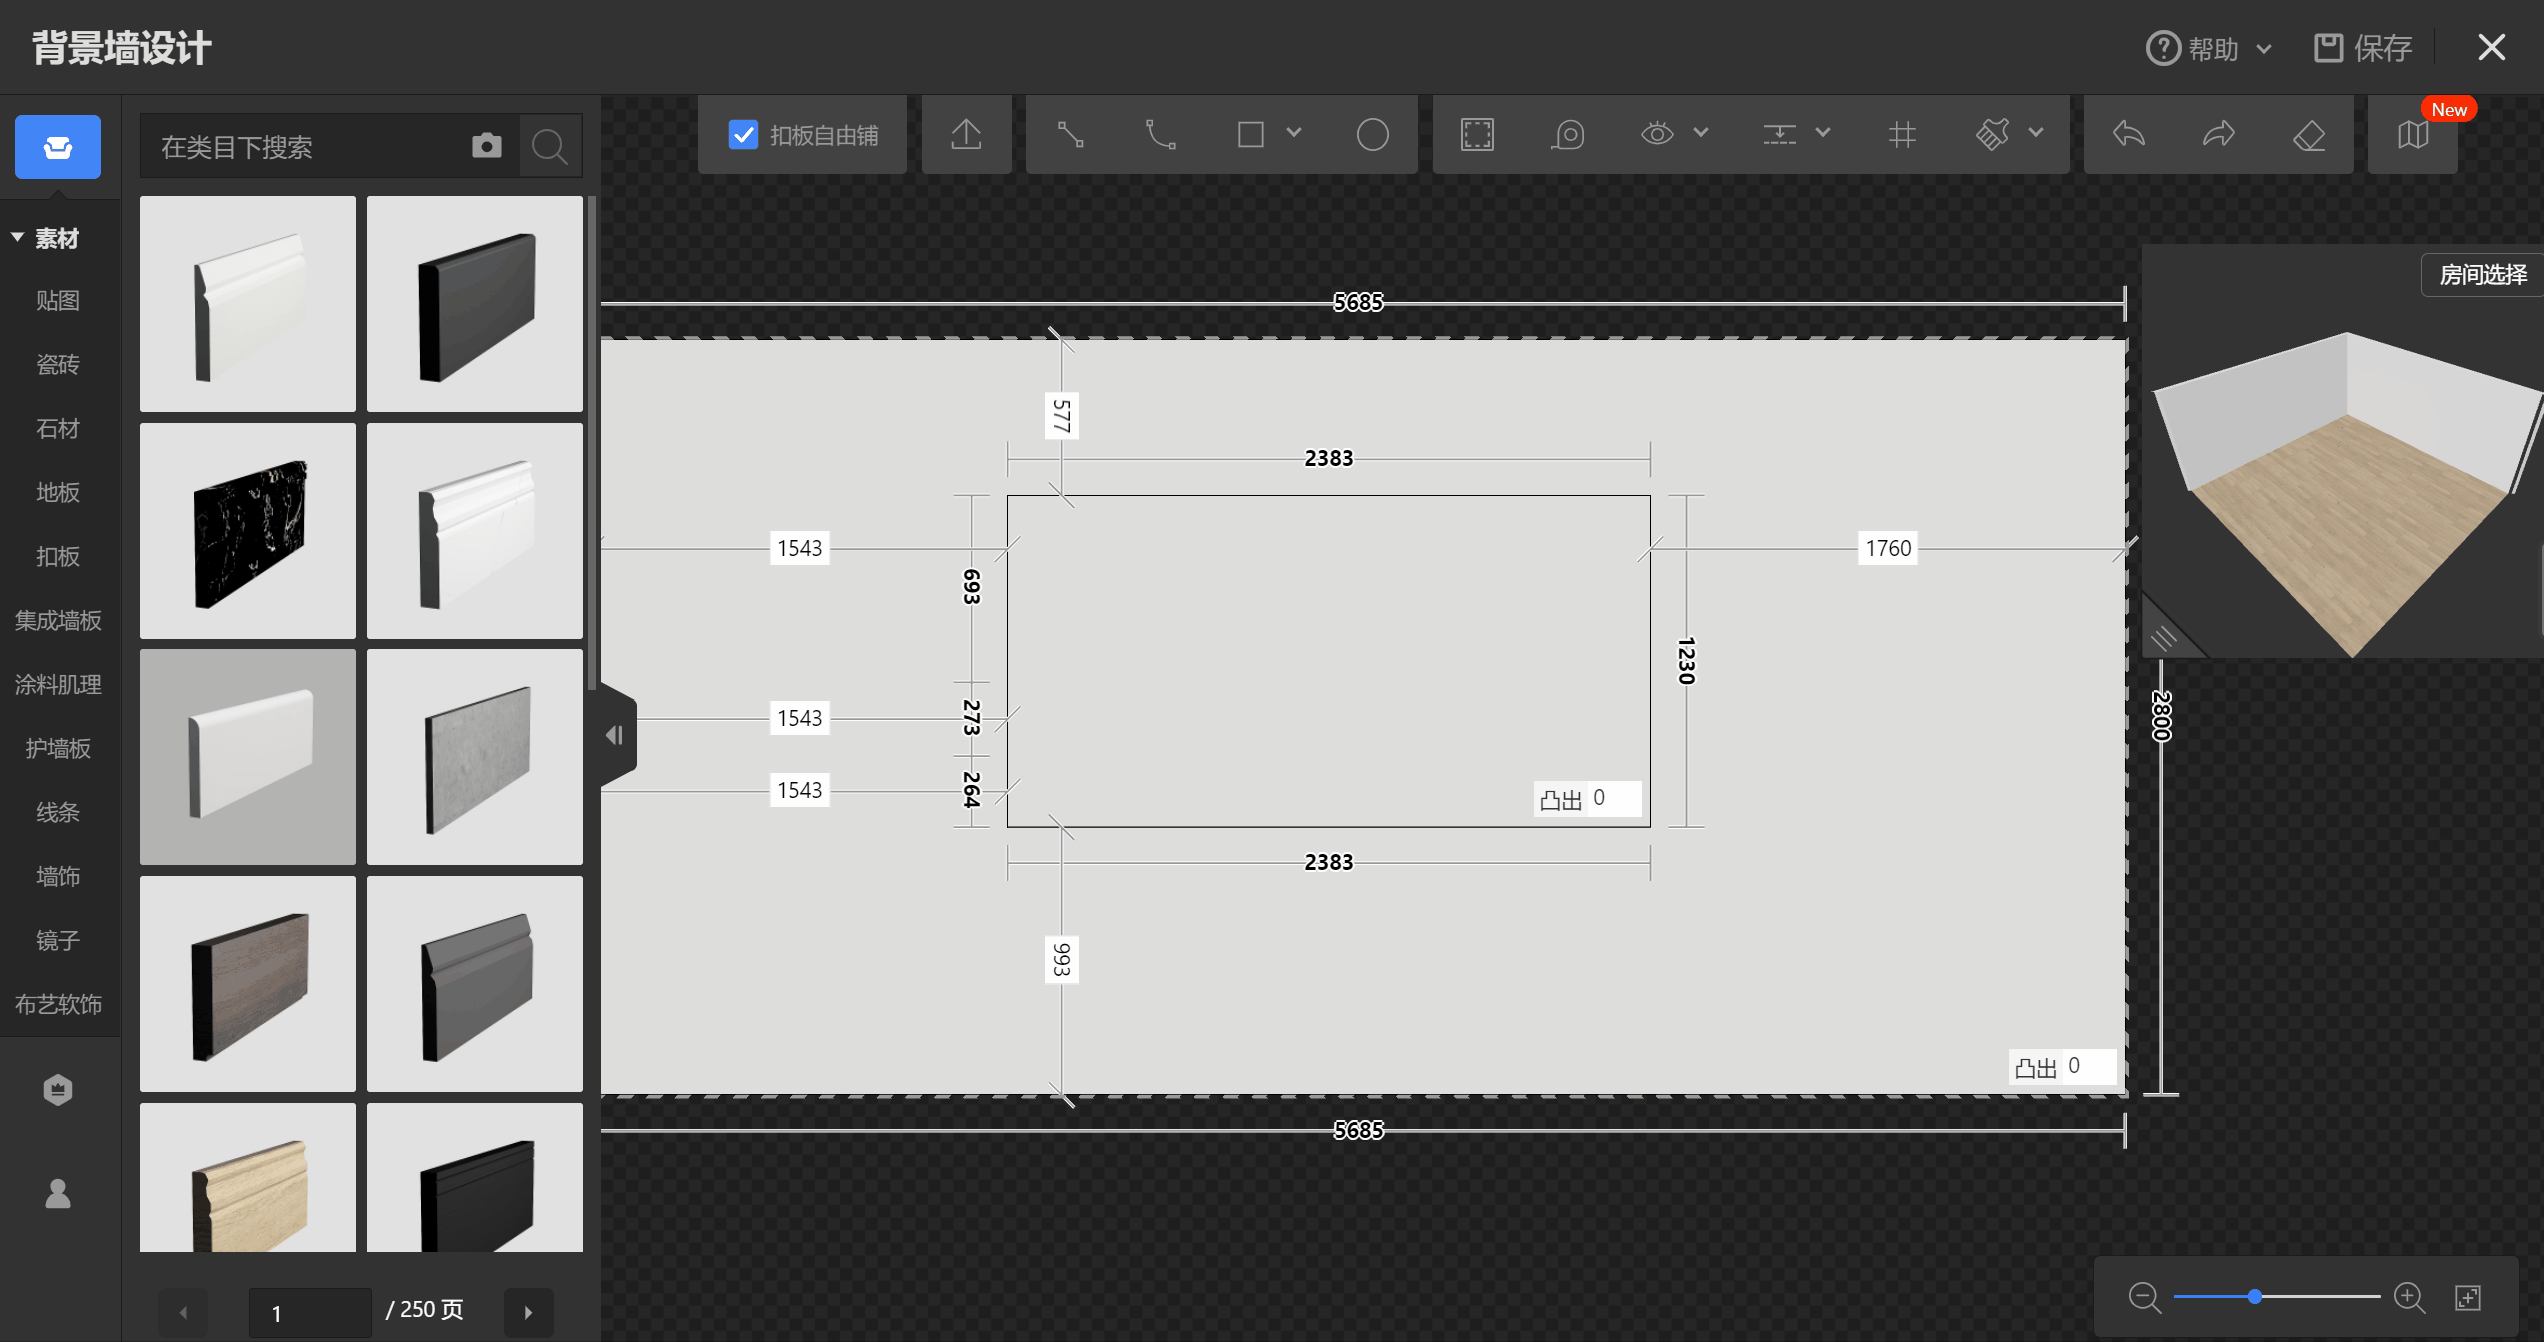Viewport: 2544px width, 1342px height.
Task: Collapse the material panel with arrow handle
Action: (615, 736)
